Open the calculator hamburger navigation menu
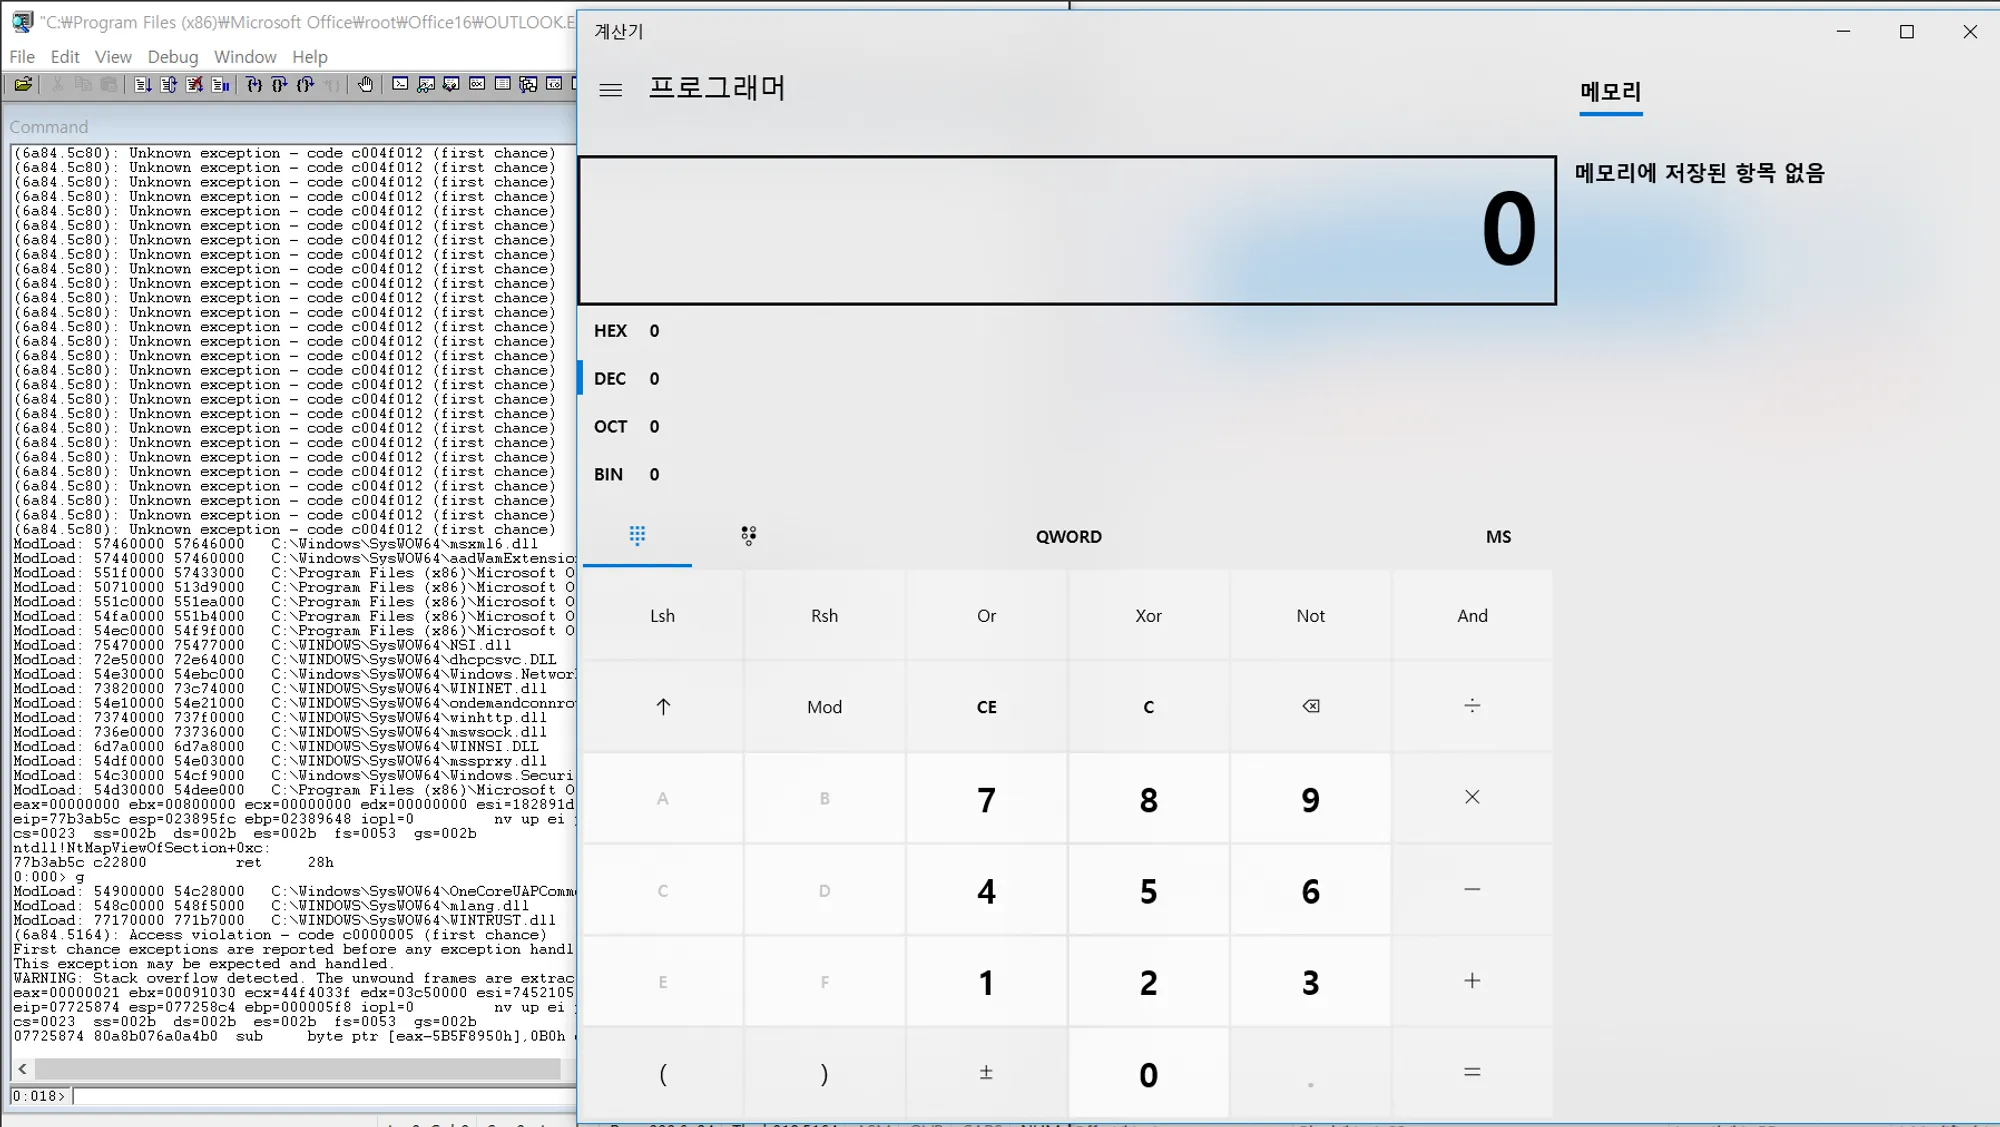The image size is (2000, 1127). tap(610, 90)
